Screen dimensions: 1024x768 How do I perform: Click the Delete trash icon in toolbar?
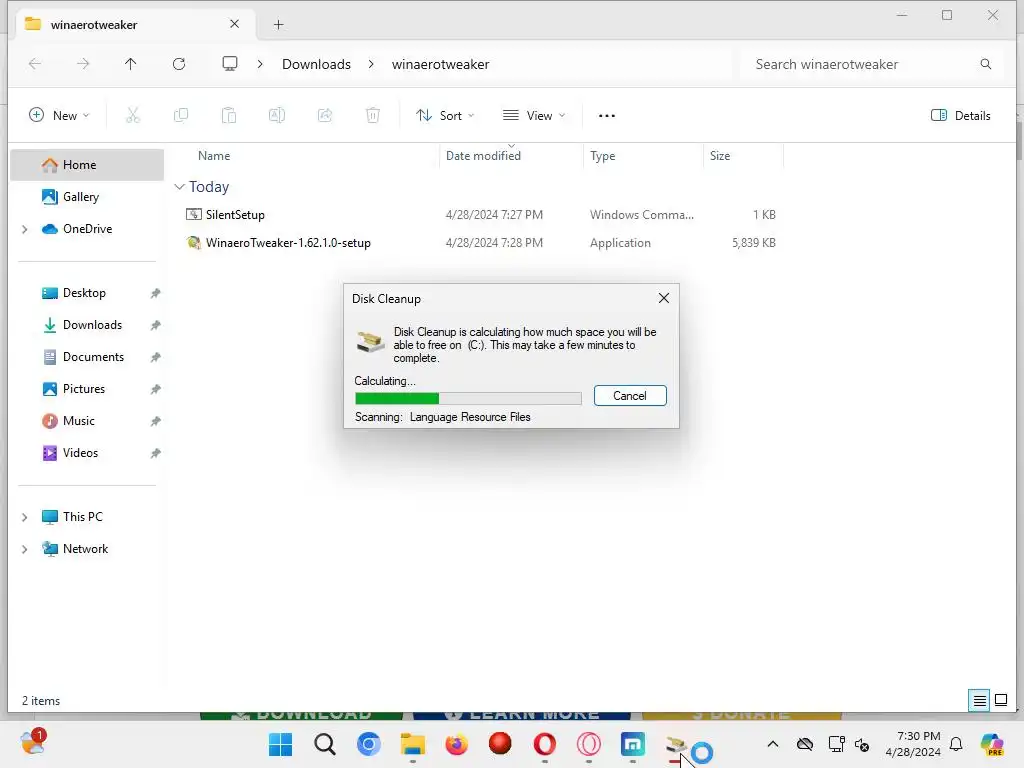pyautogui.click(x=373, y=116)
